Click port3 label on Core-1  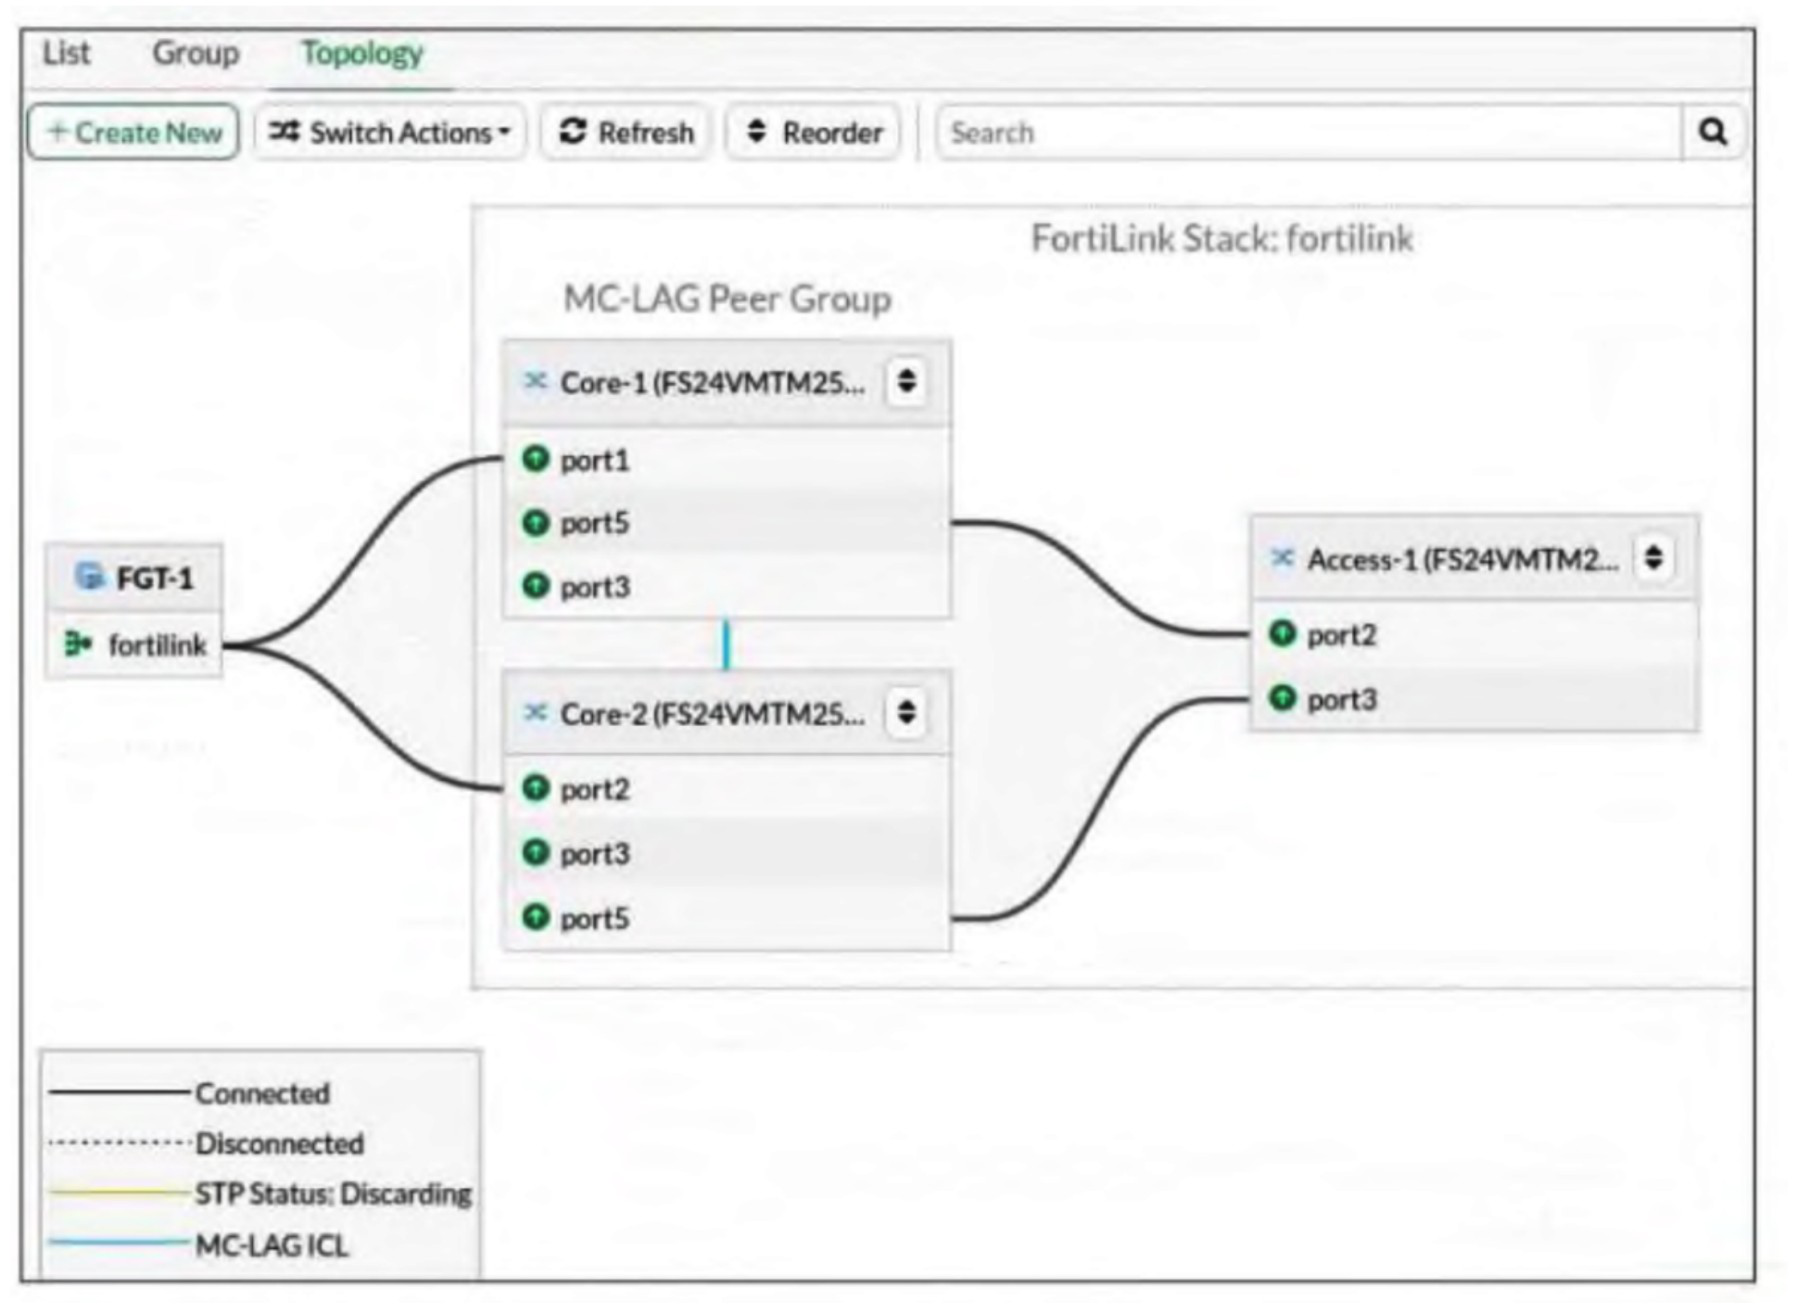(x=595, y=587)
